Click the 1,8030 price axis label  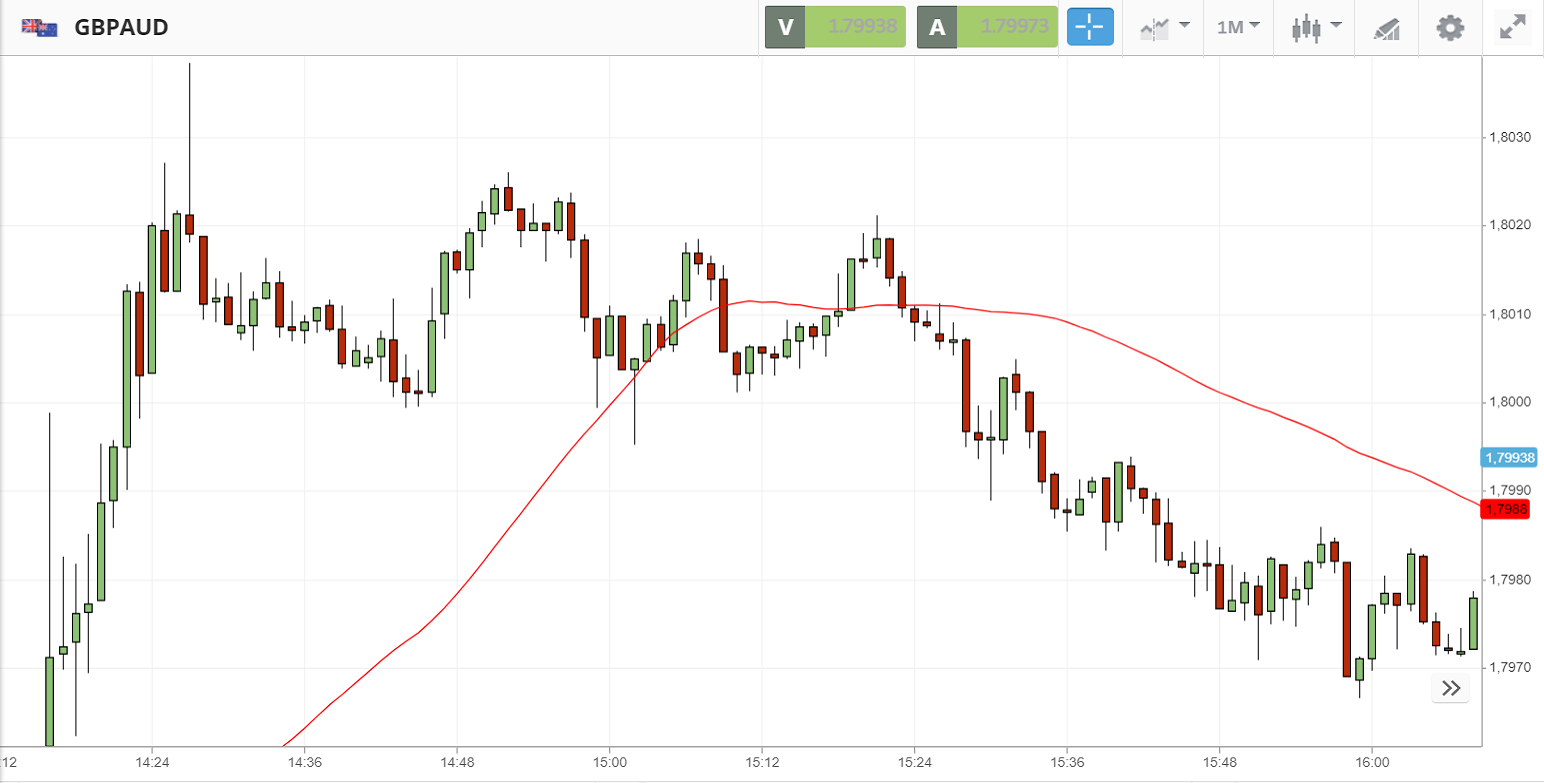tap(1509, 137)
